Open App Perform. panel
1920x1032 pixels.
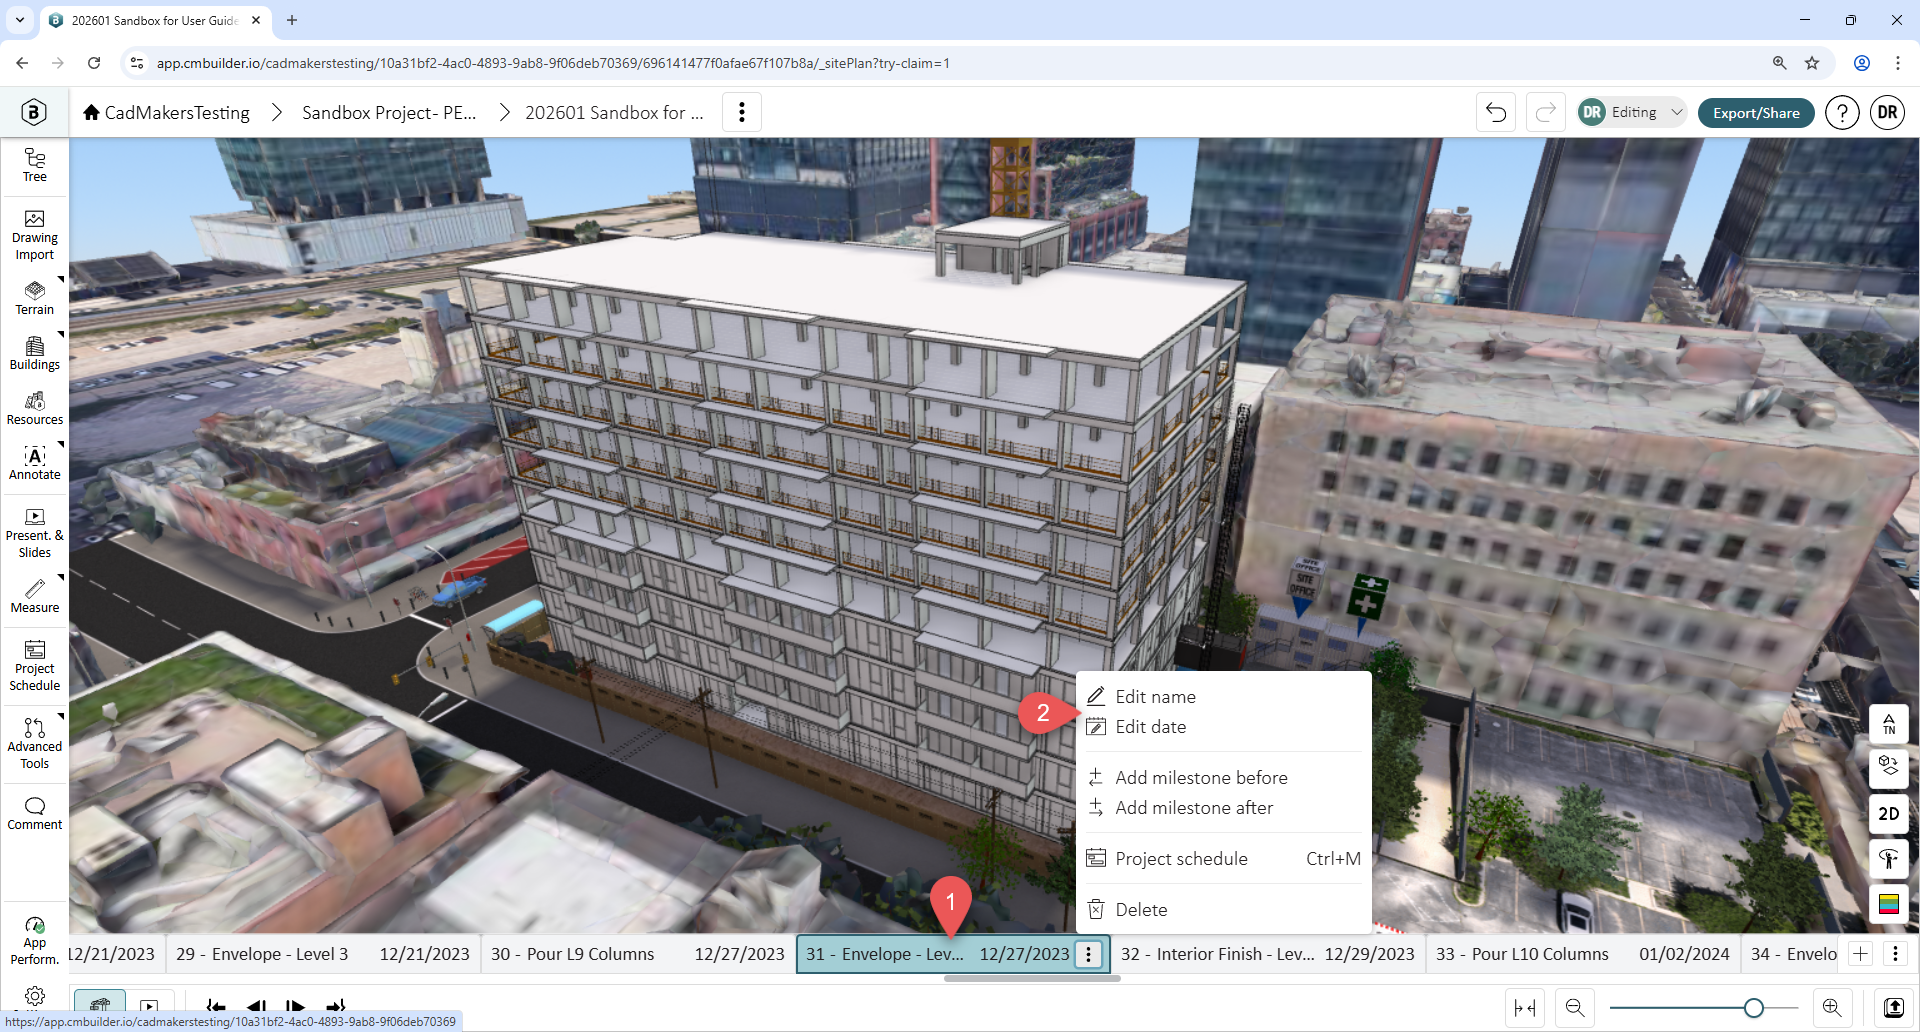35,941
